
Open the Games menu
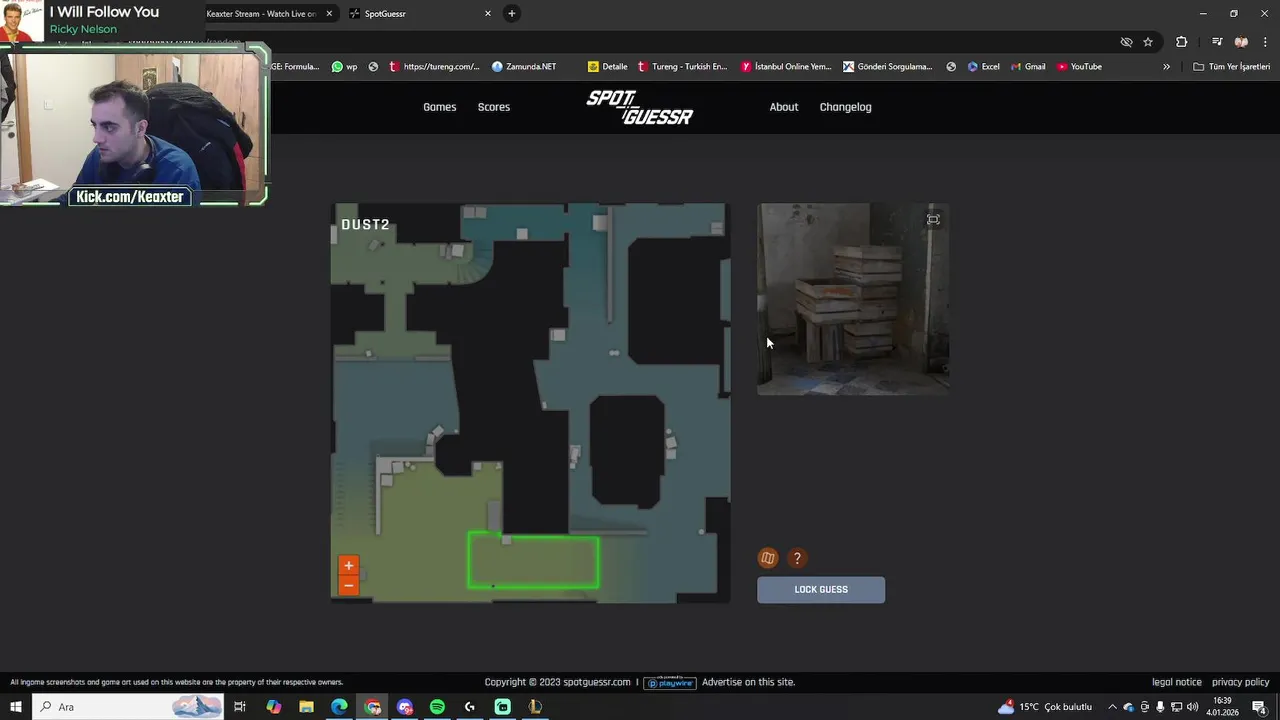(x=440, y=107)
